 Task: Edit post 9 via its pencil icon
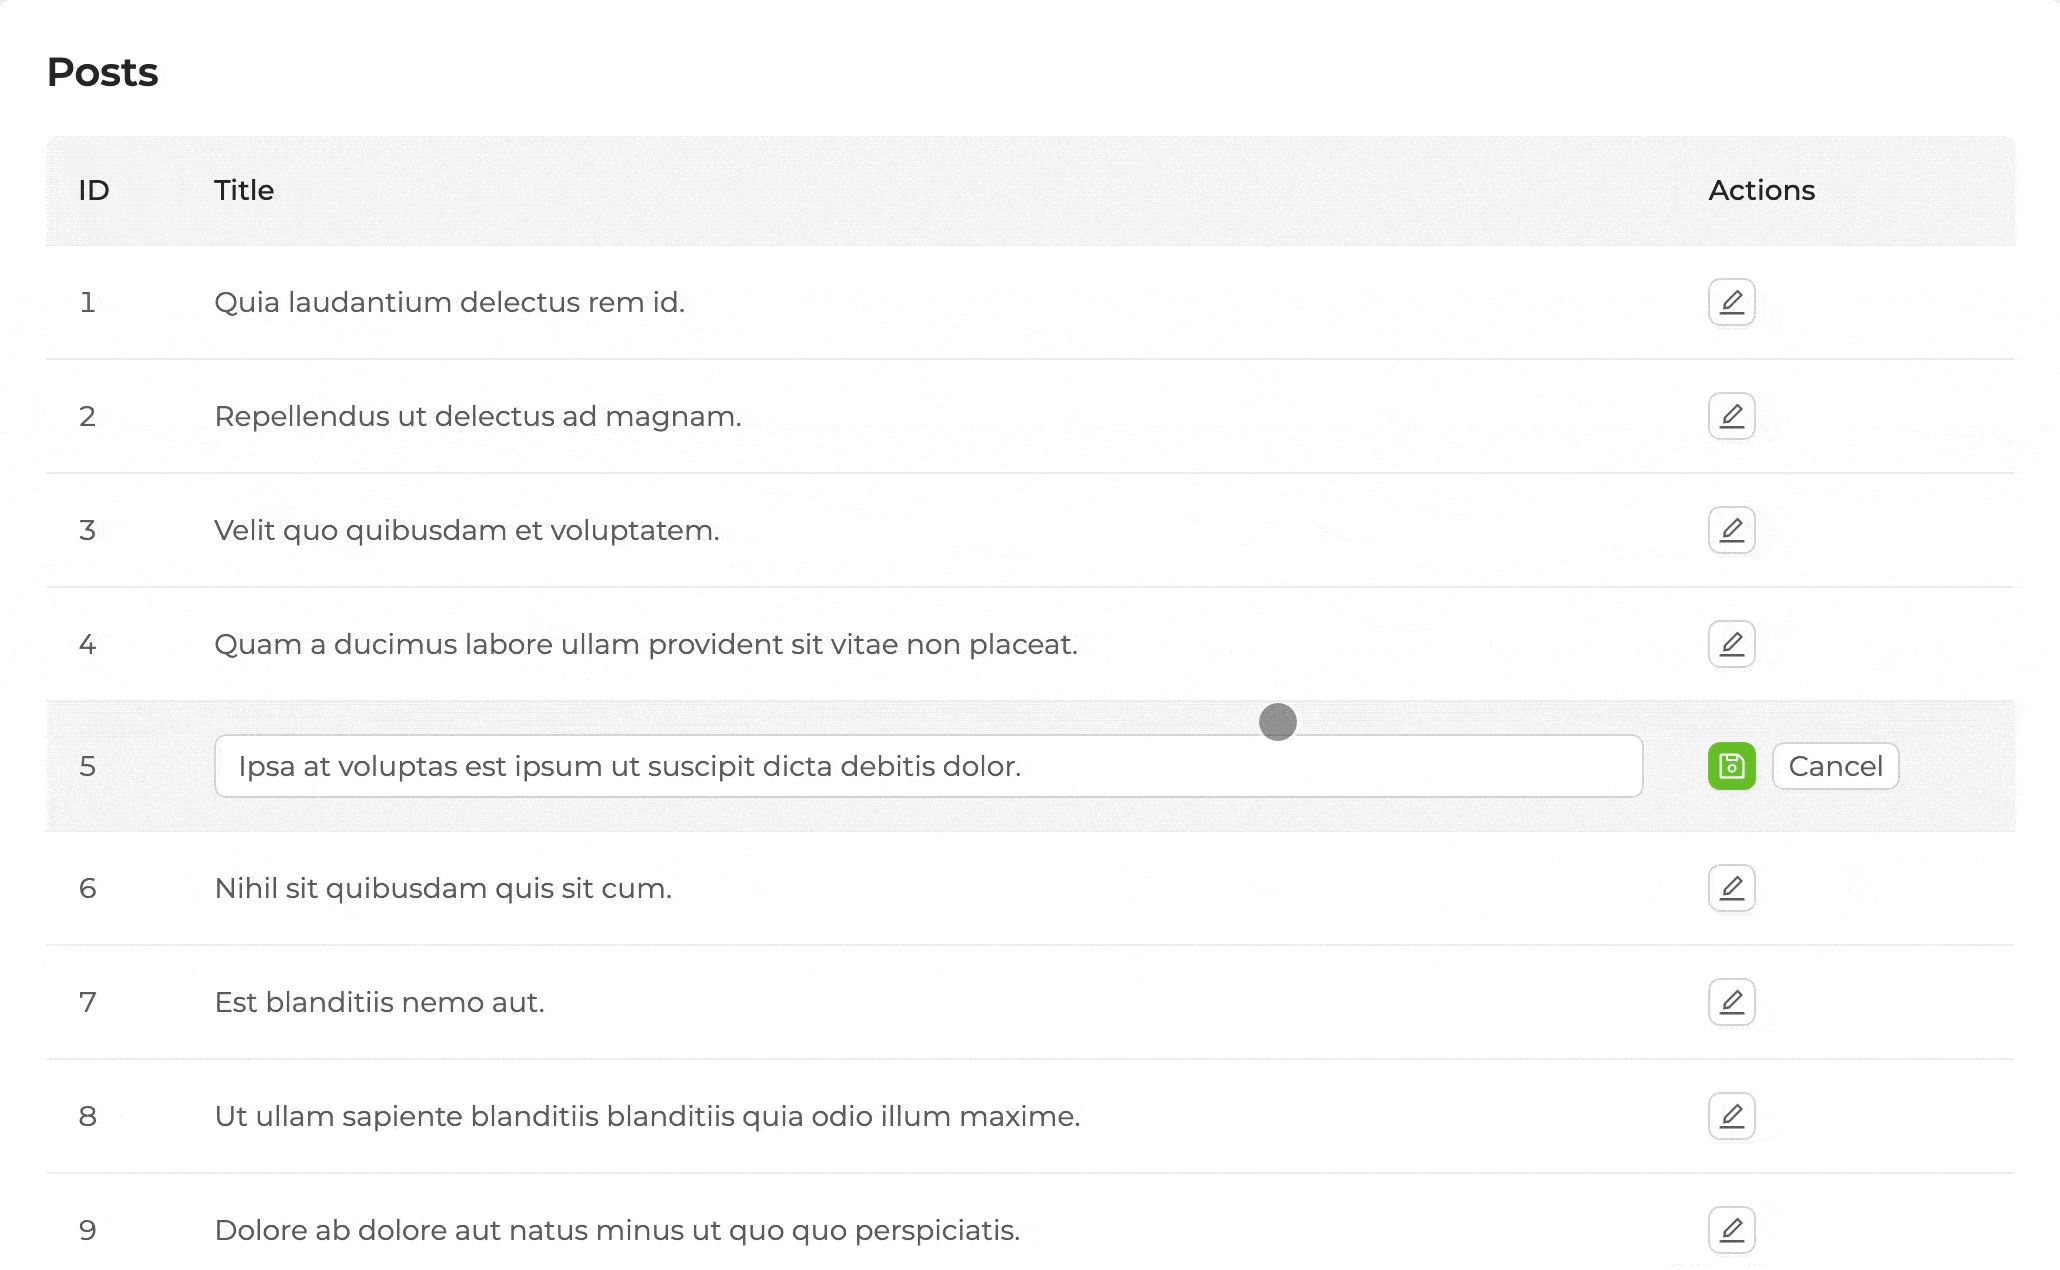click(1731, 1230)
